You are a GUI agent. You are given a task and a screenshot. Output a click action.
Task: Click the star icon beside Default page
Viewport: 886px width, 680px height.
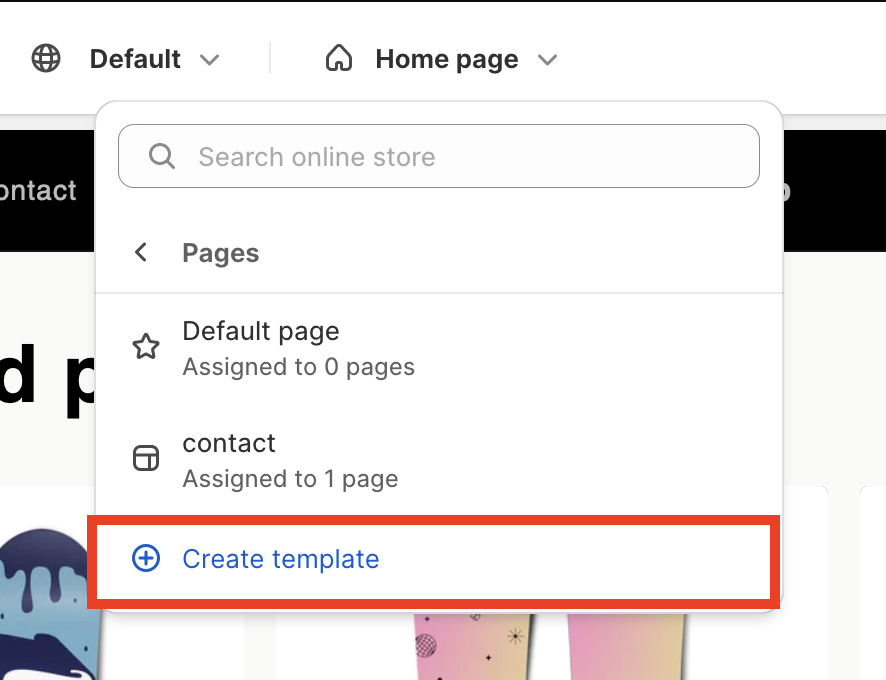point(146,347)
